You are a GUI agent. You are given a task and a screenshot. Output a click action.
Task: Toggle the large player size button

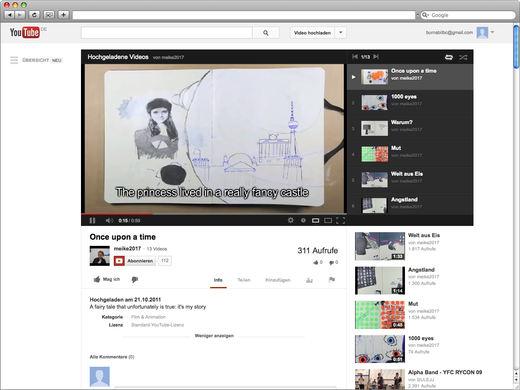coord(328,220)
